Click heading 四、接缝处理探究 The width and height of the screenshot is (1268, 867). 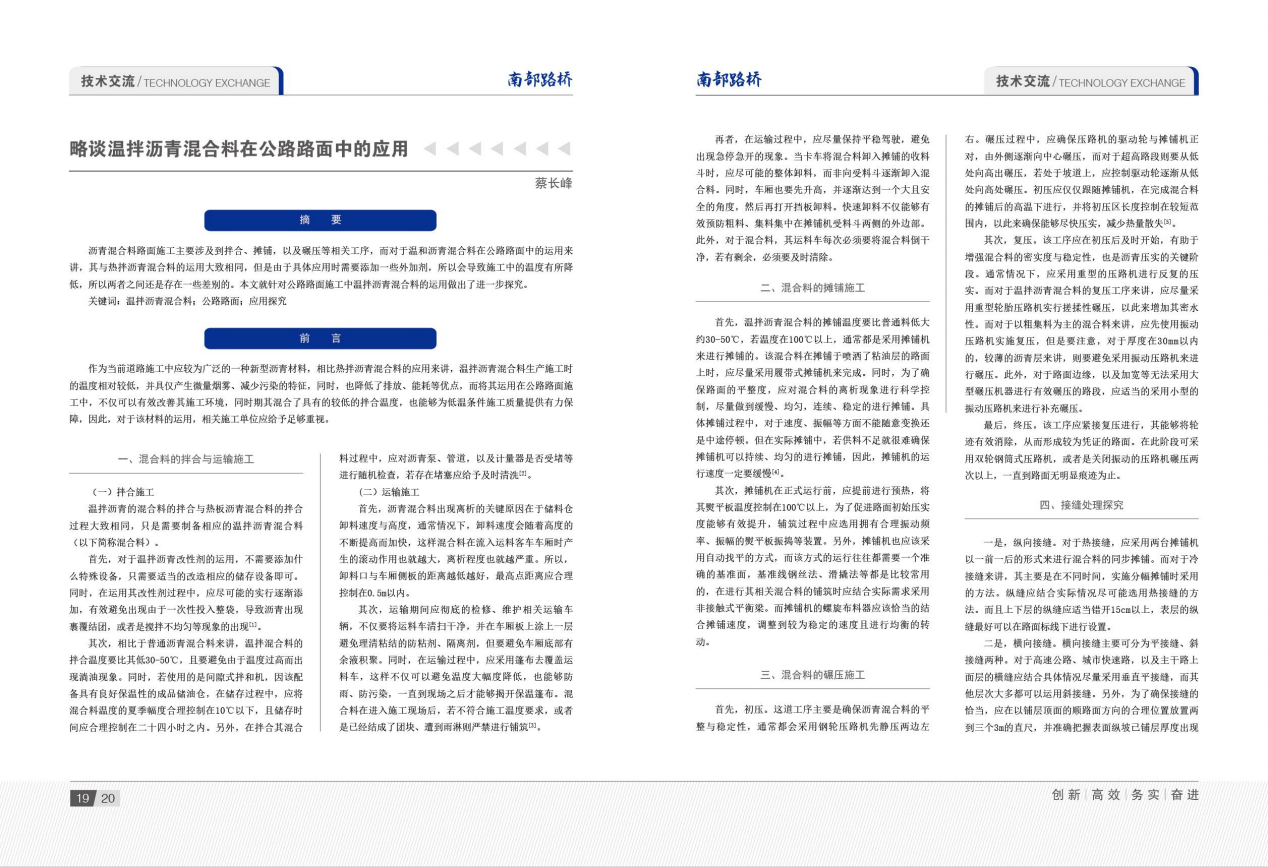(x=1081, y=505)
